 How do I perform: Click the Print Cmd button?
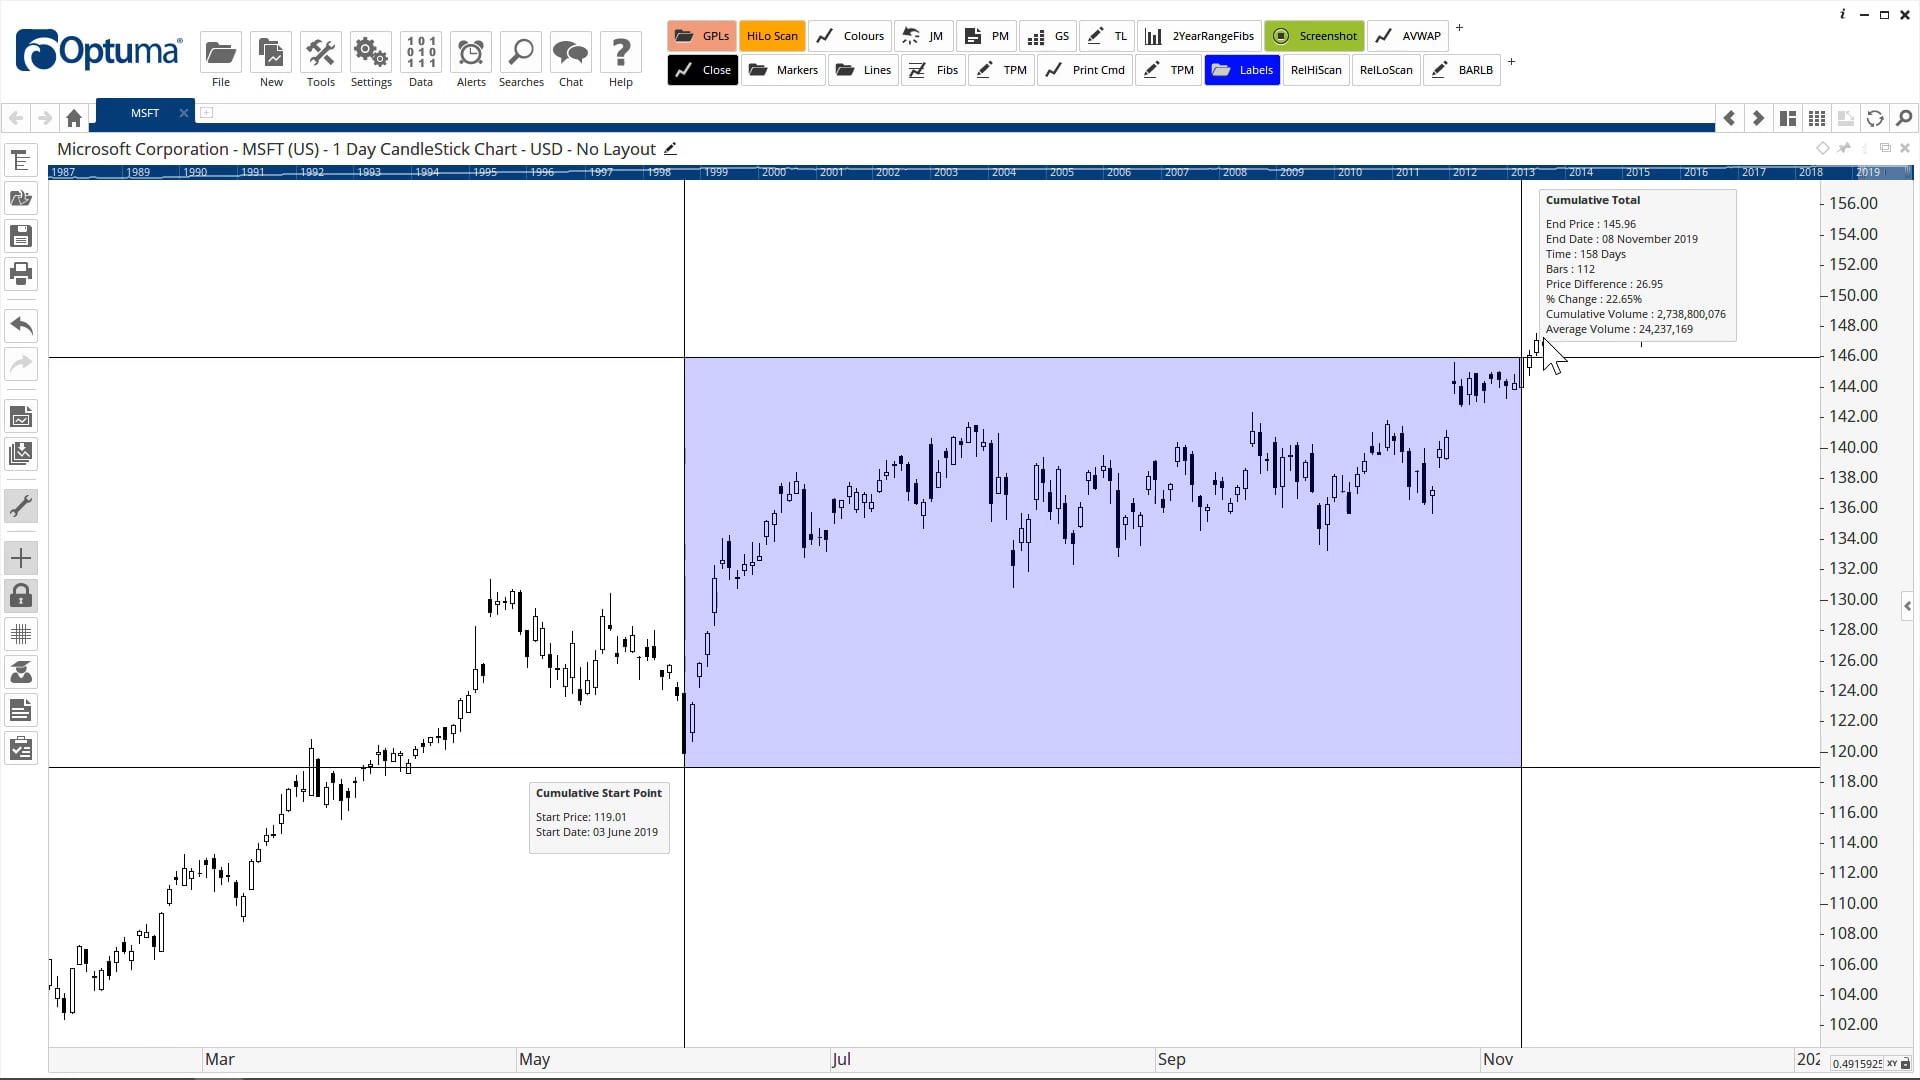[1085, 70]
